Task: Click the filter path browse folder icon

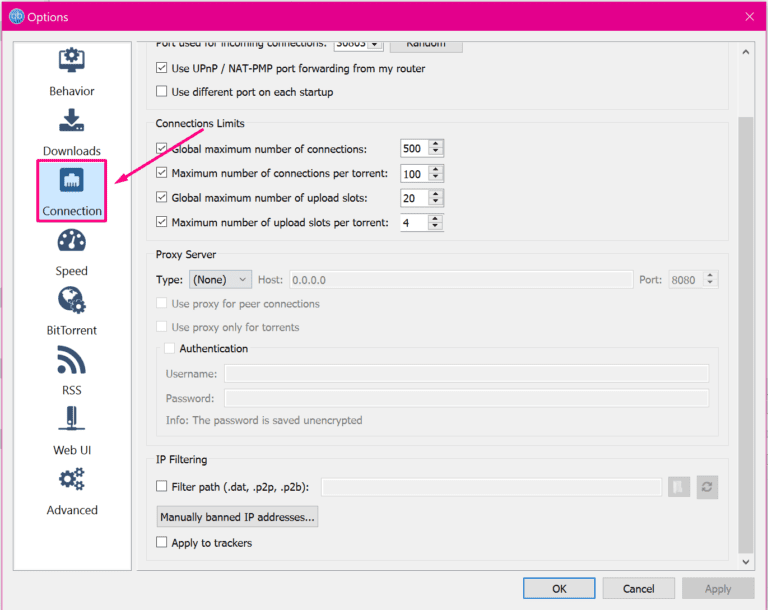Action: (679, 487)
